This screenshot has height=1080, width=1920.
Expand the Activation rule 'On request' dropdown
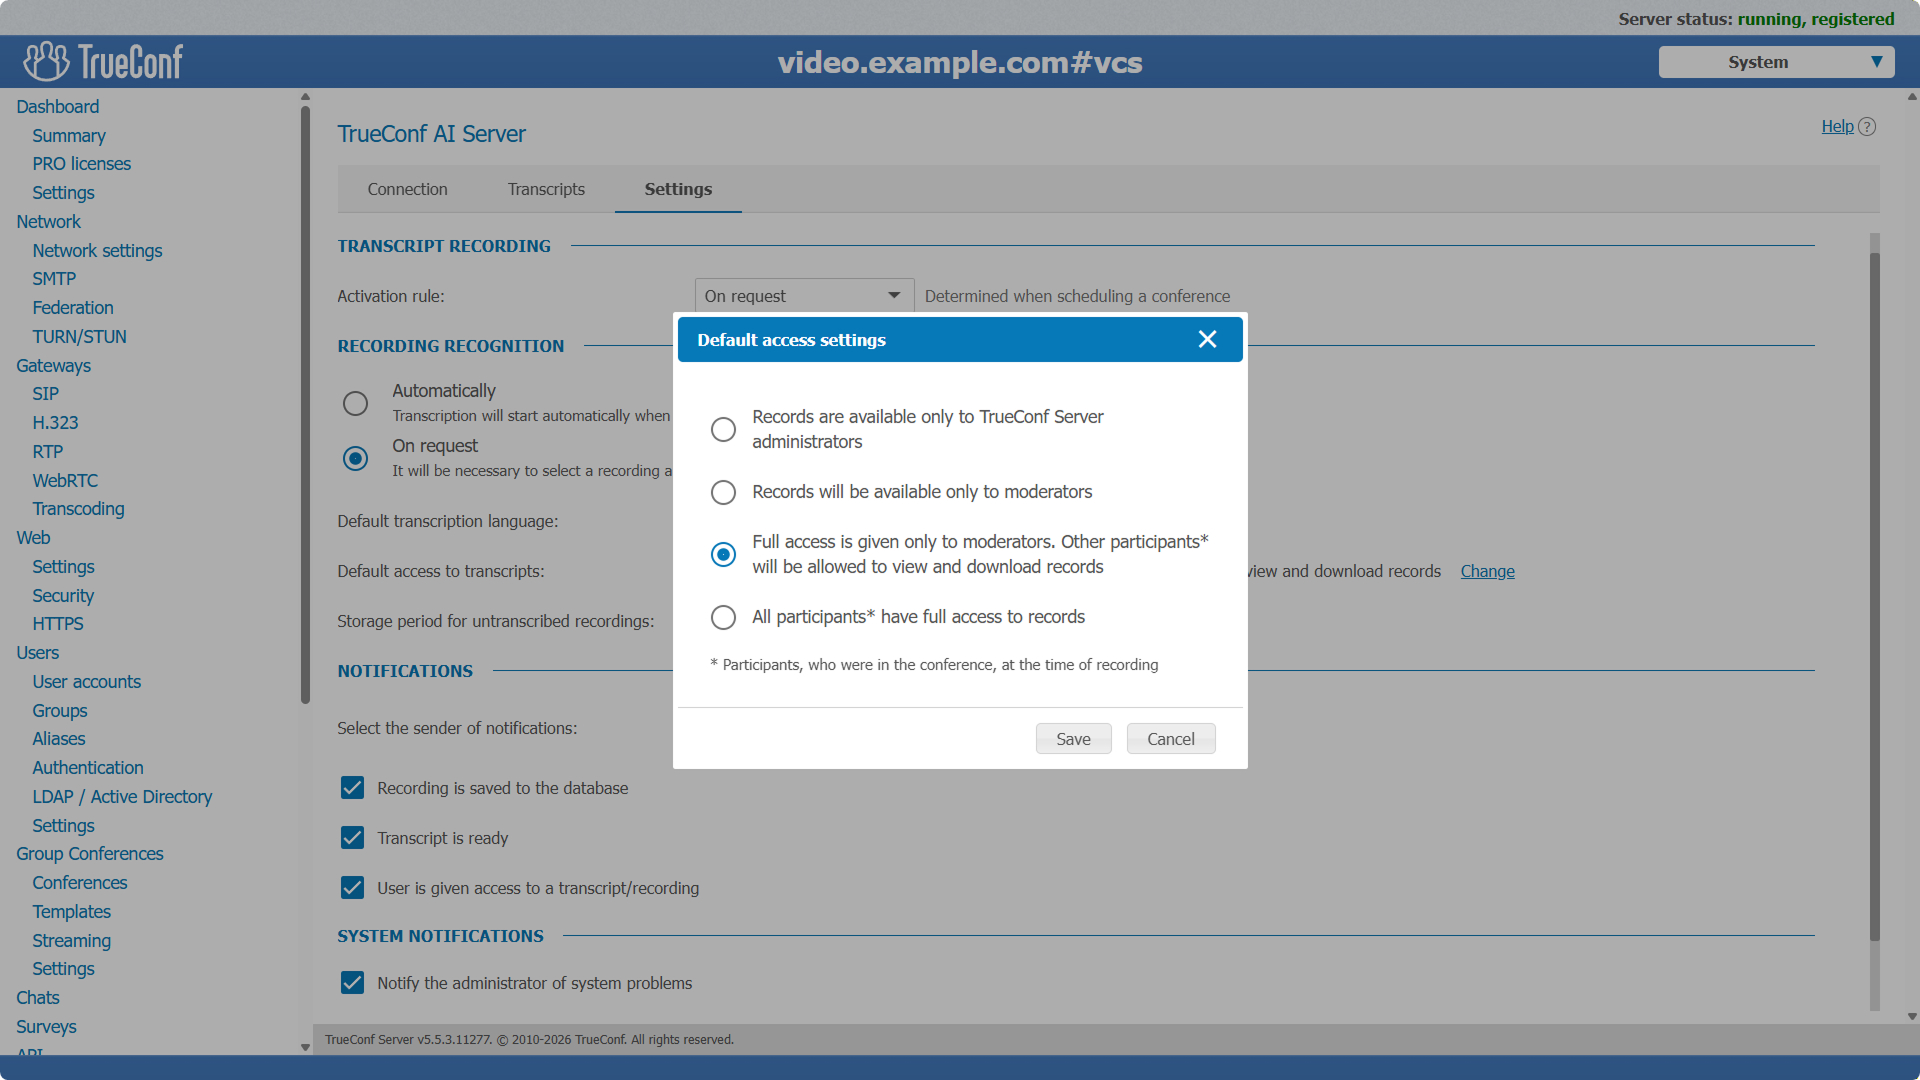(x=804, y=296)
